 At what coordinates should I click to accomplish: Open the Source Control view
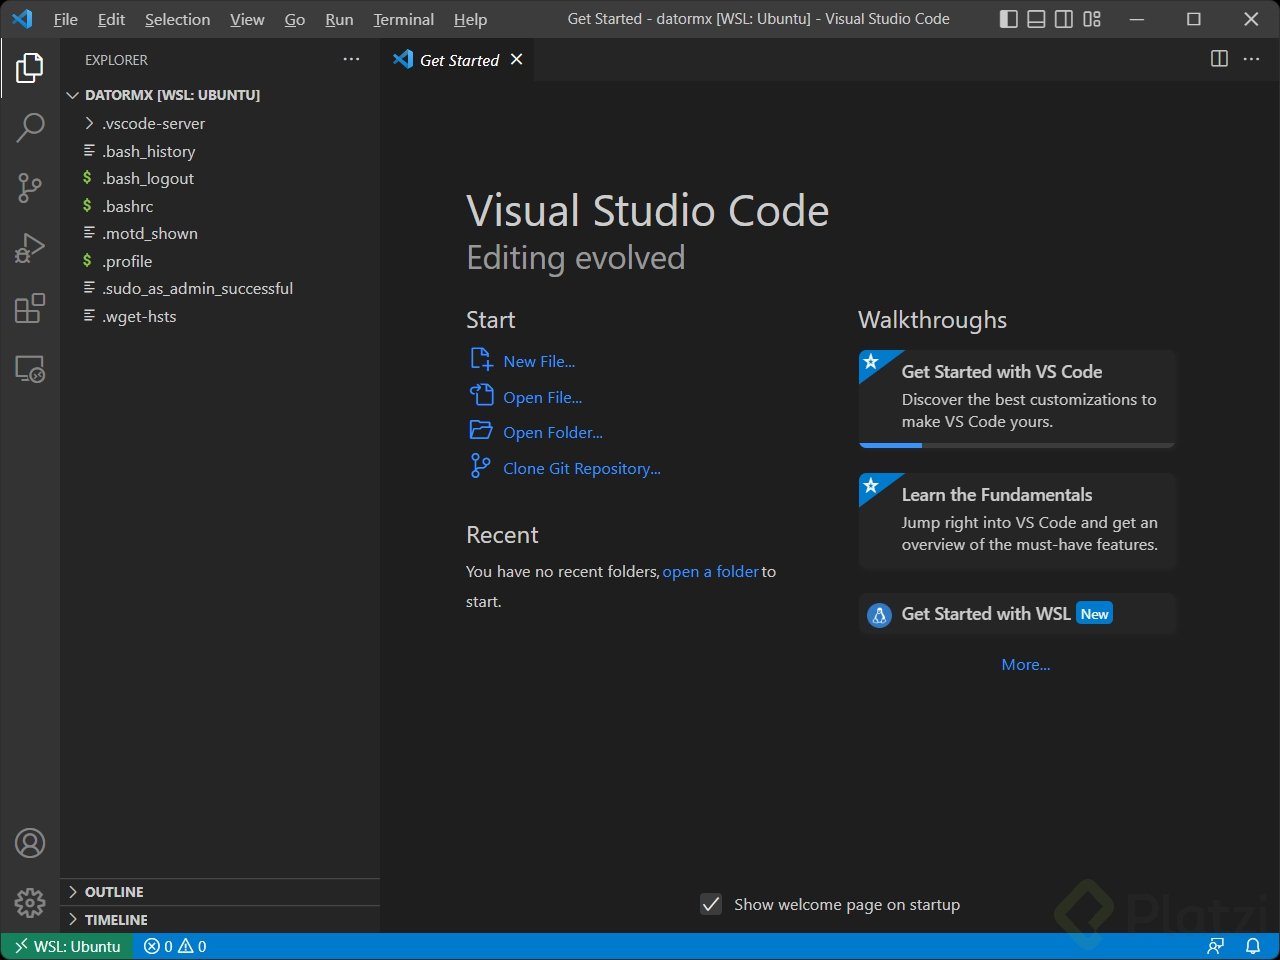coord(30,187)
